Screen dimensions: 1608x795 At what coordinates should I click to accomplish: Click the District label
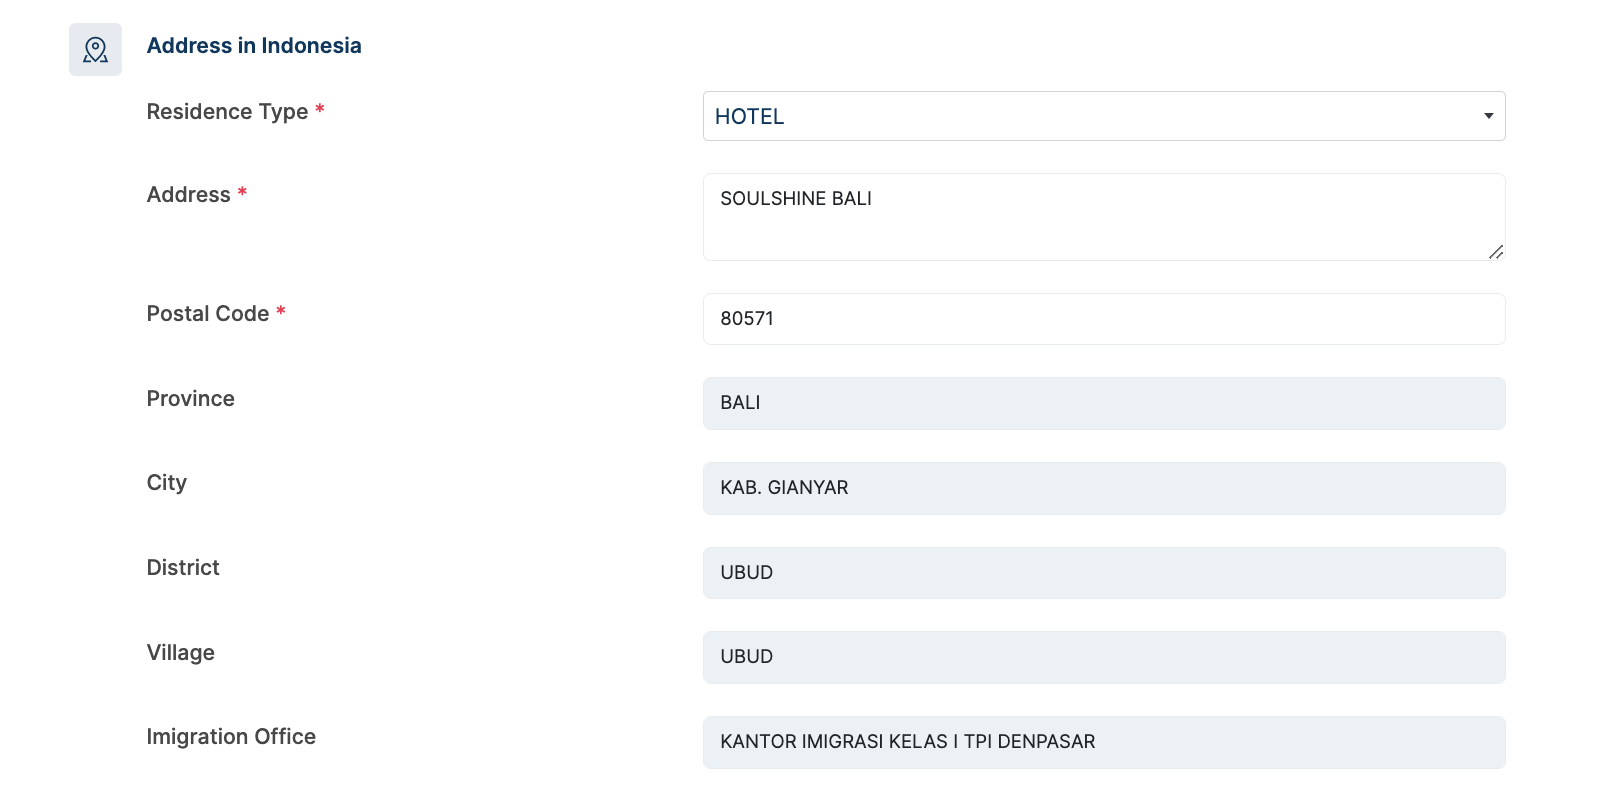[x=183, y=568]
